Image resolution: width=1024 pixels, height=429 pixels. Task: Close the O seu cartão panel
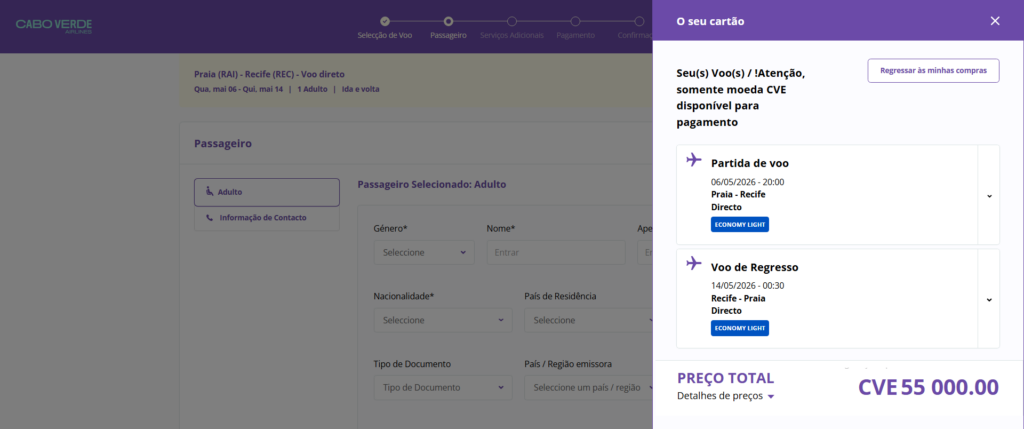tap(994, 21)
